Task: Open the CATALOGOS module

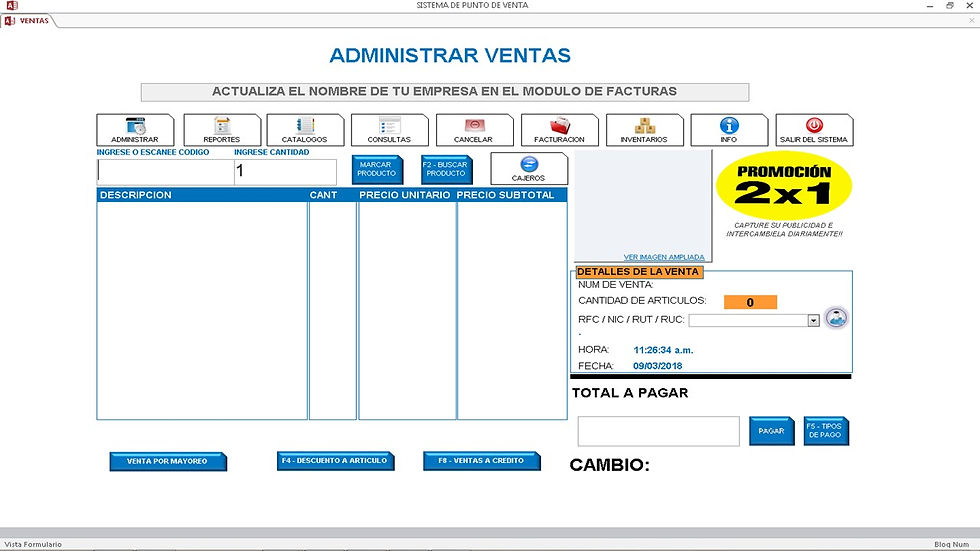Action: coord(305,130)
